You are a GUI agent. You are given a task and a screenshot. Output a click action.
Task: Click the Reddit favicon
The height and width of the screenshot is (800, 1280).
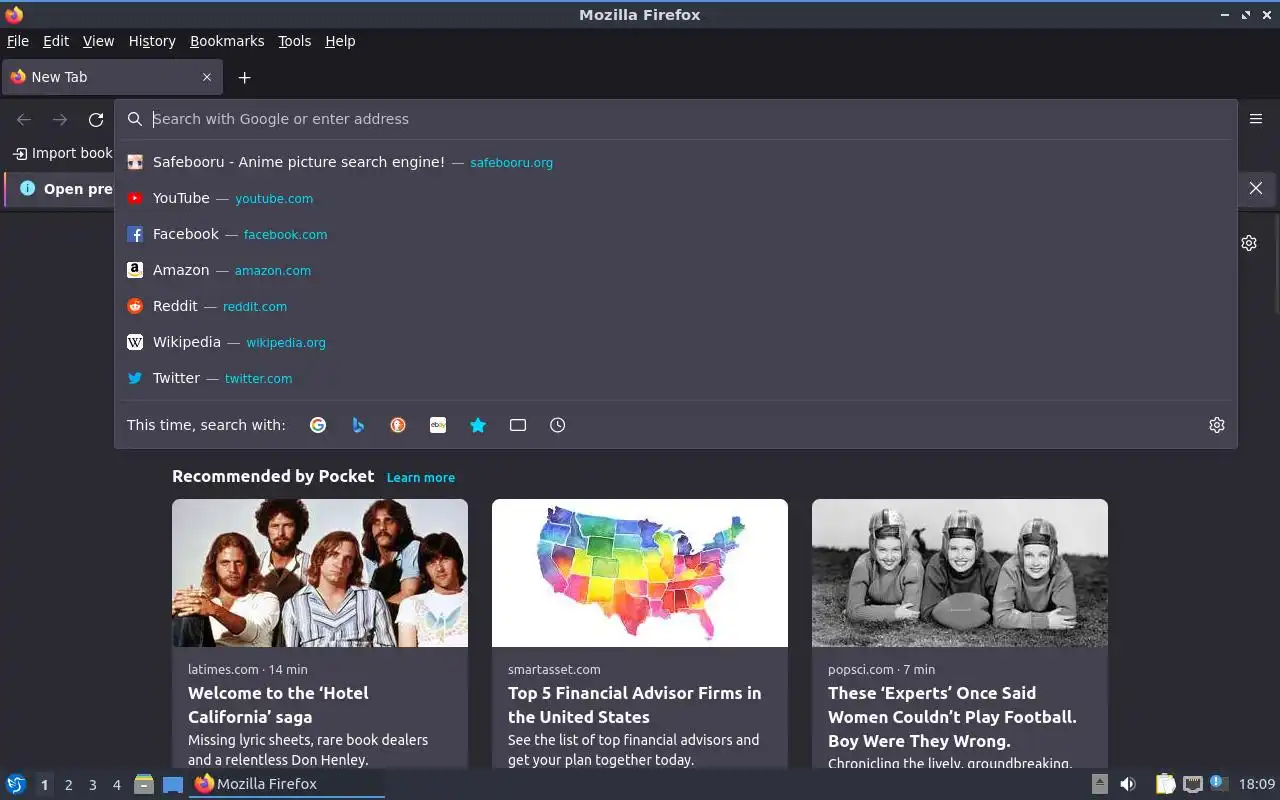[x=135, y=306]
